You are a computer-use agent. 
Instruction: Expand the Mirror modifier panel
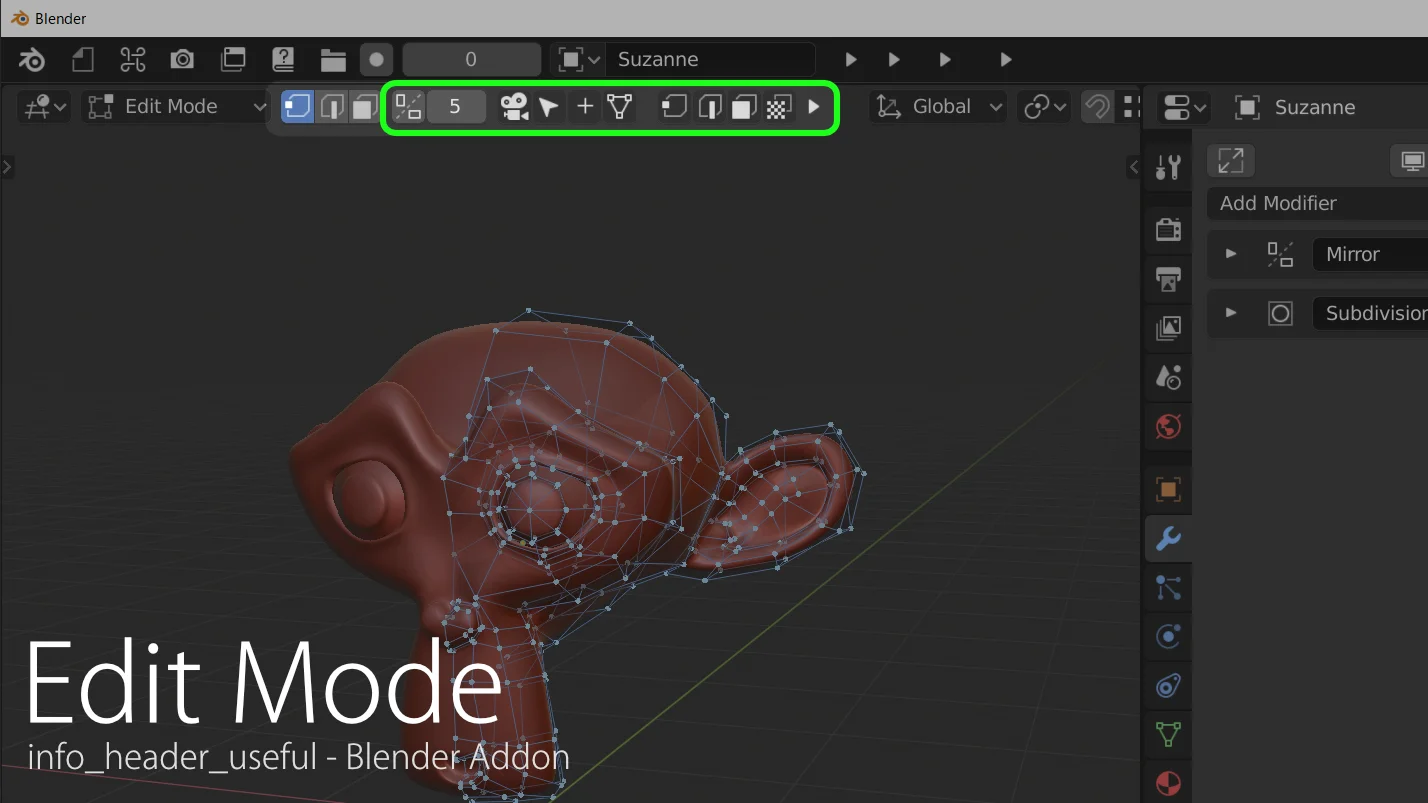[1231, 254]
